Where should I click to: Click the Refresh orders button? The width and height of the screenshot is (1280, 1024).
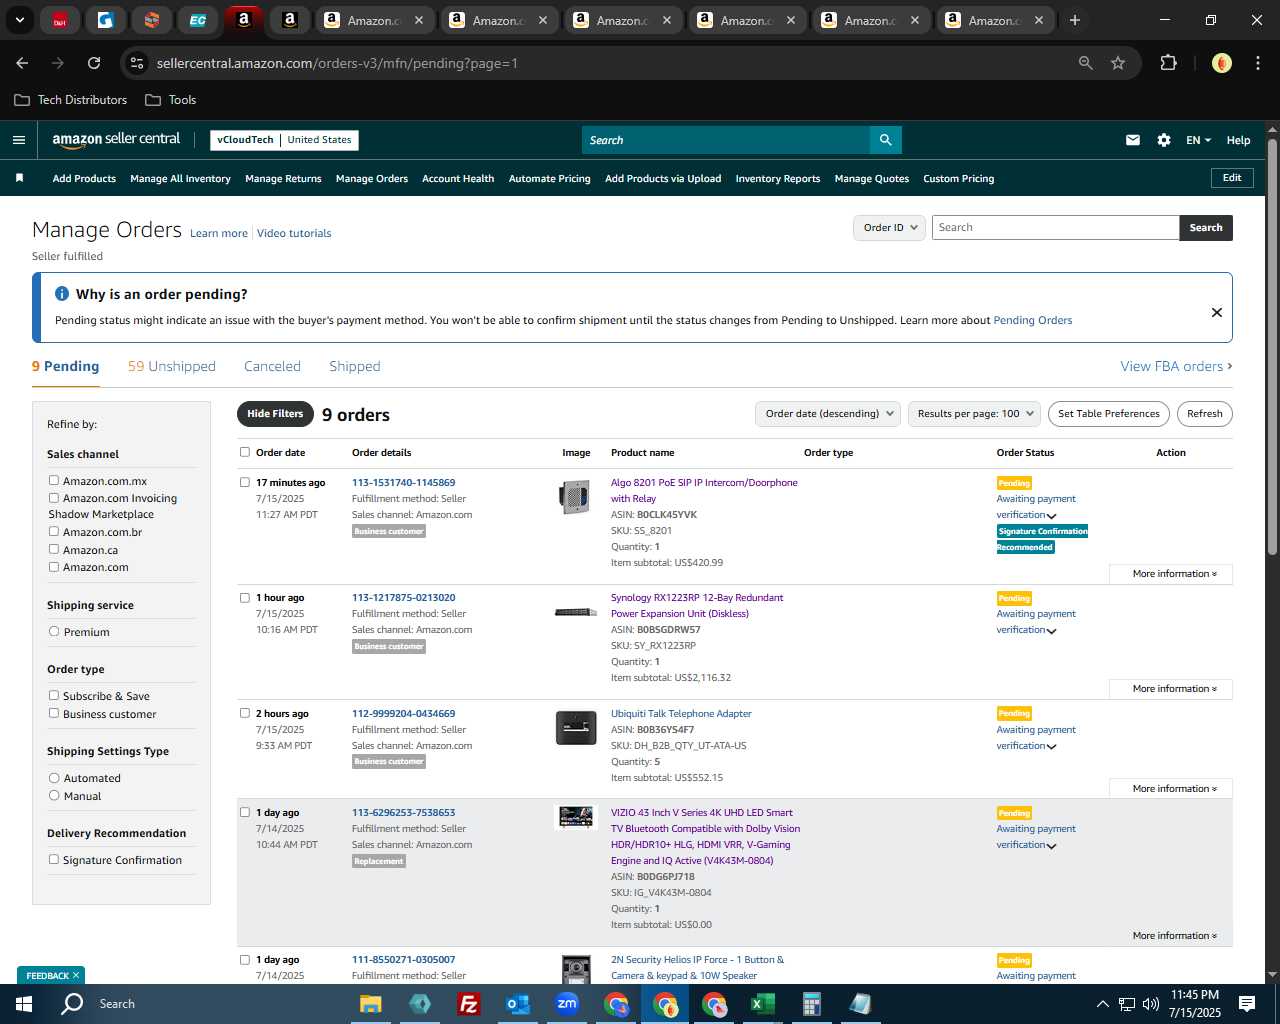point(1205,414)
